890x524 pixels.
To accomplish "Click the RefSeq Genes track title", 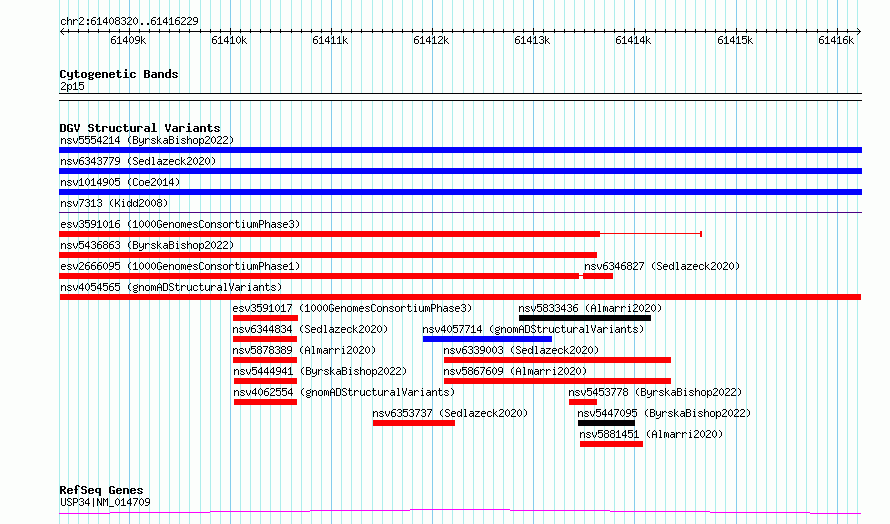I will 101,490.
